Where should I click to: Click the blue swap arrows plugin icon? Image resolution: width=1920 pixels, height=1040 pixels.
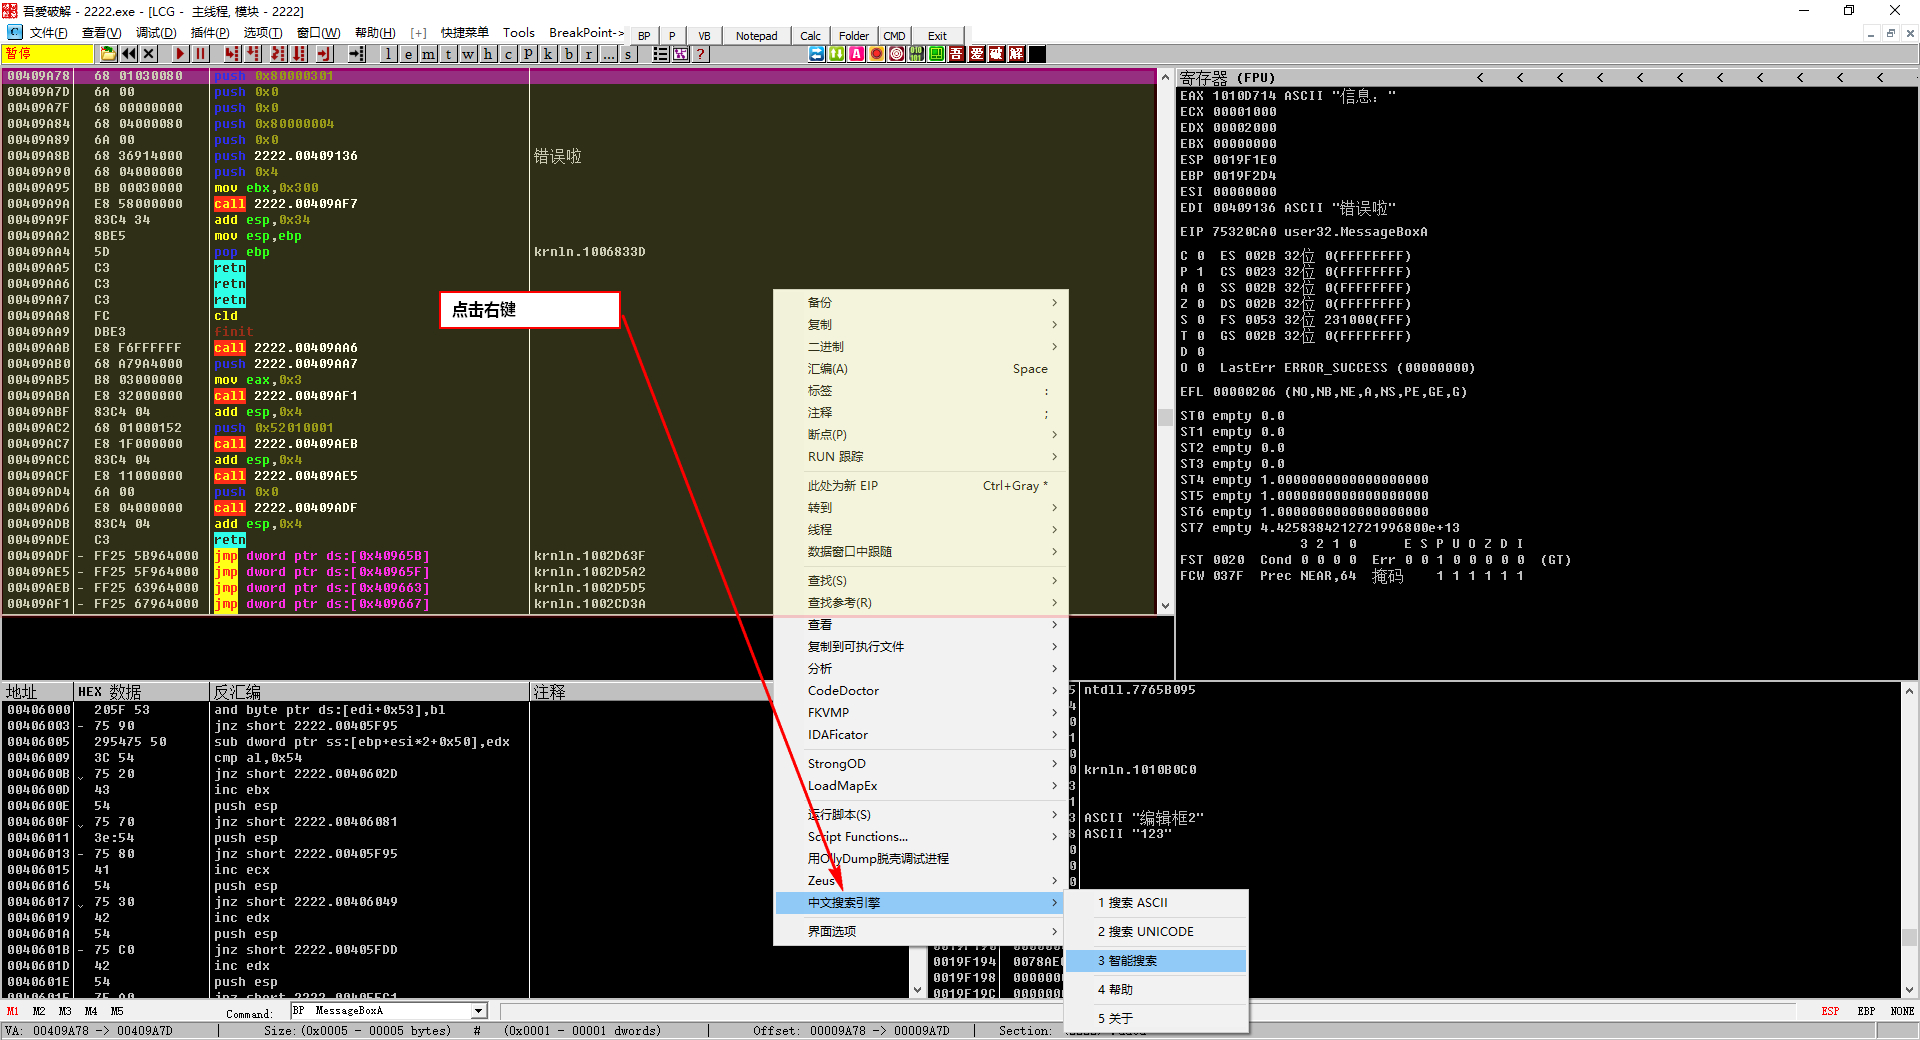point(817,54)
